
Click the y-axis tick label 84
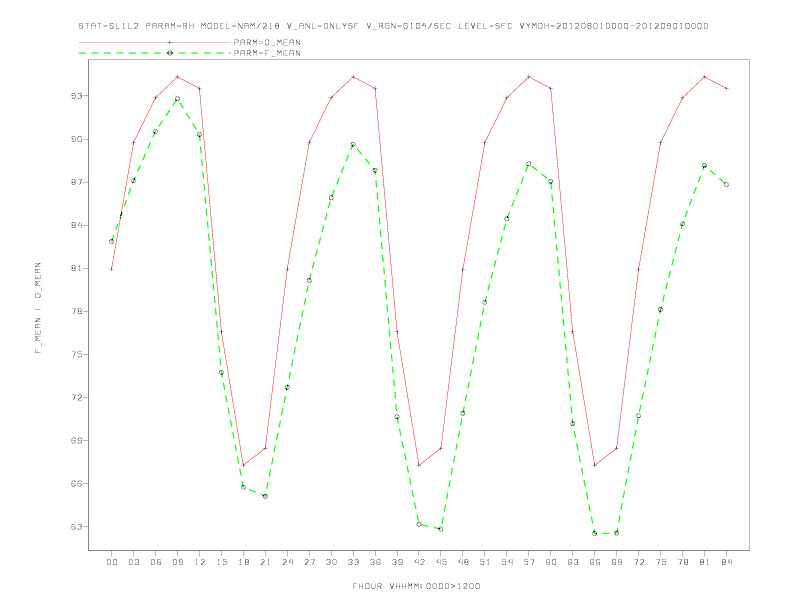[x=77, y=225]
